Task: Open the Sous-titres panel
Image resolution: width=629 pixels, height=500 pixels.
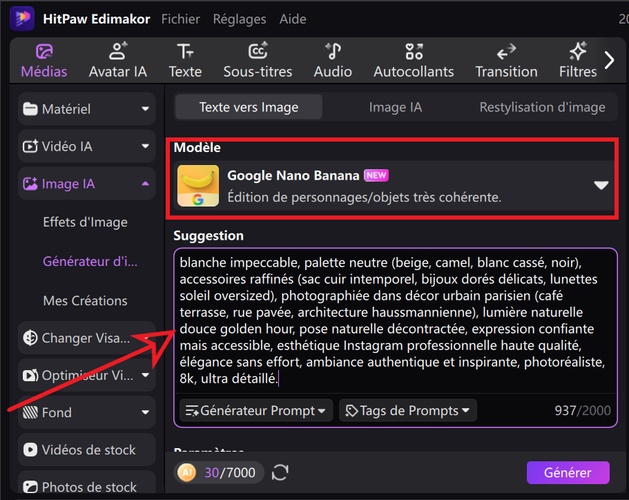Action: point(258,61)
